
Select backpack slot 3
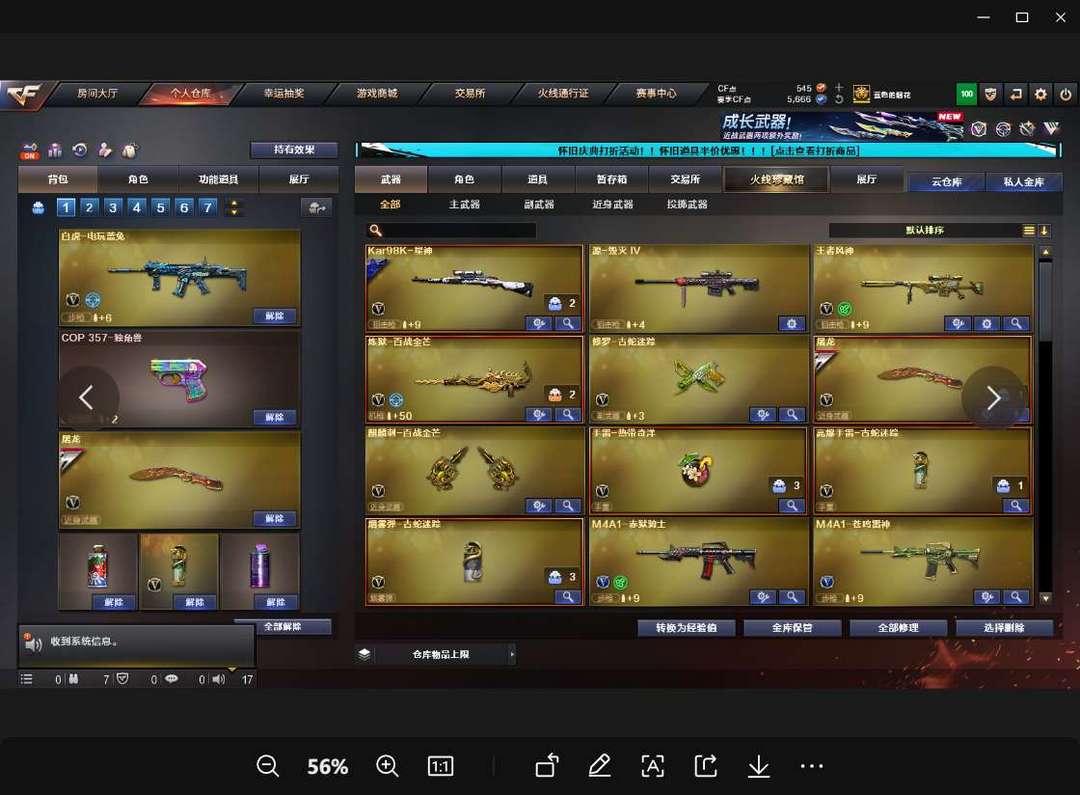tap(113, 207)
